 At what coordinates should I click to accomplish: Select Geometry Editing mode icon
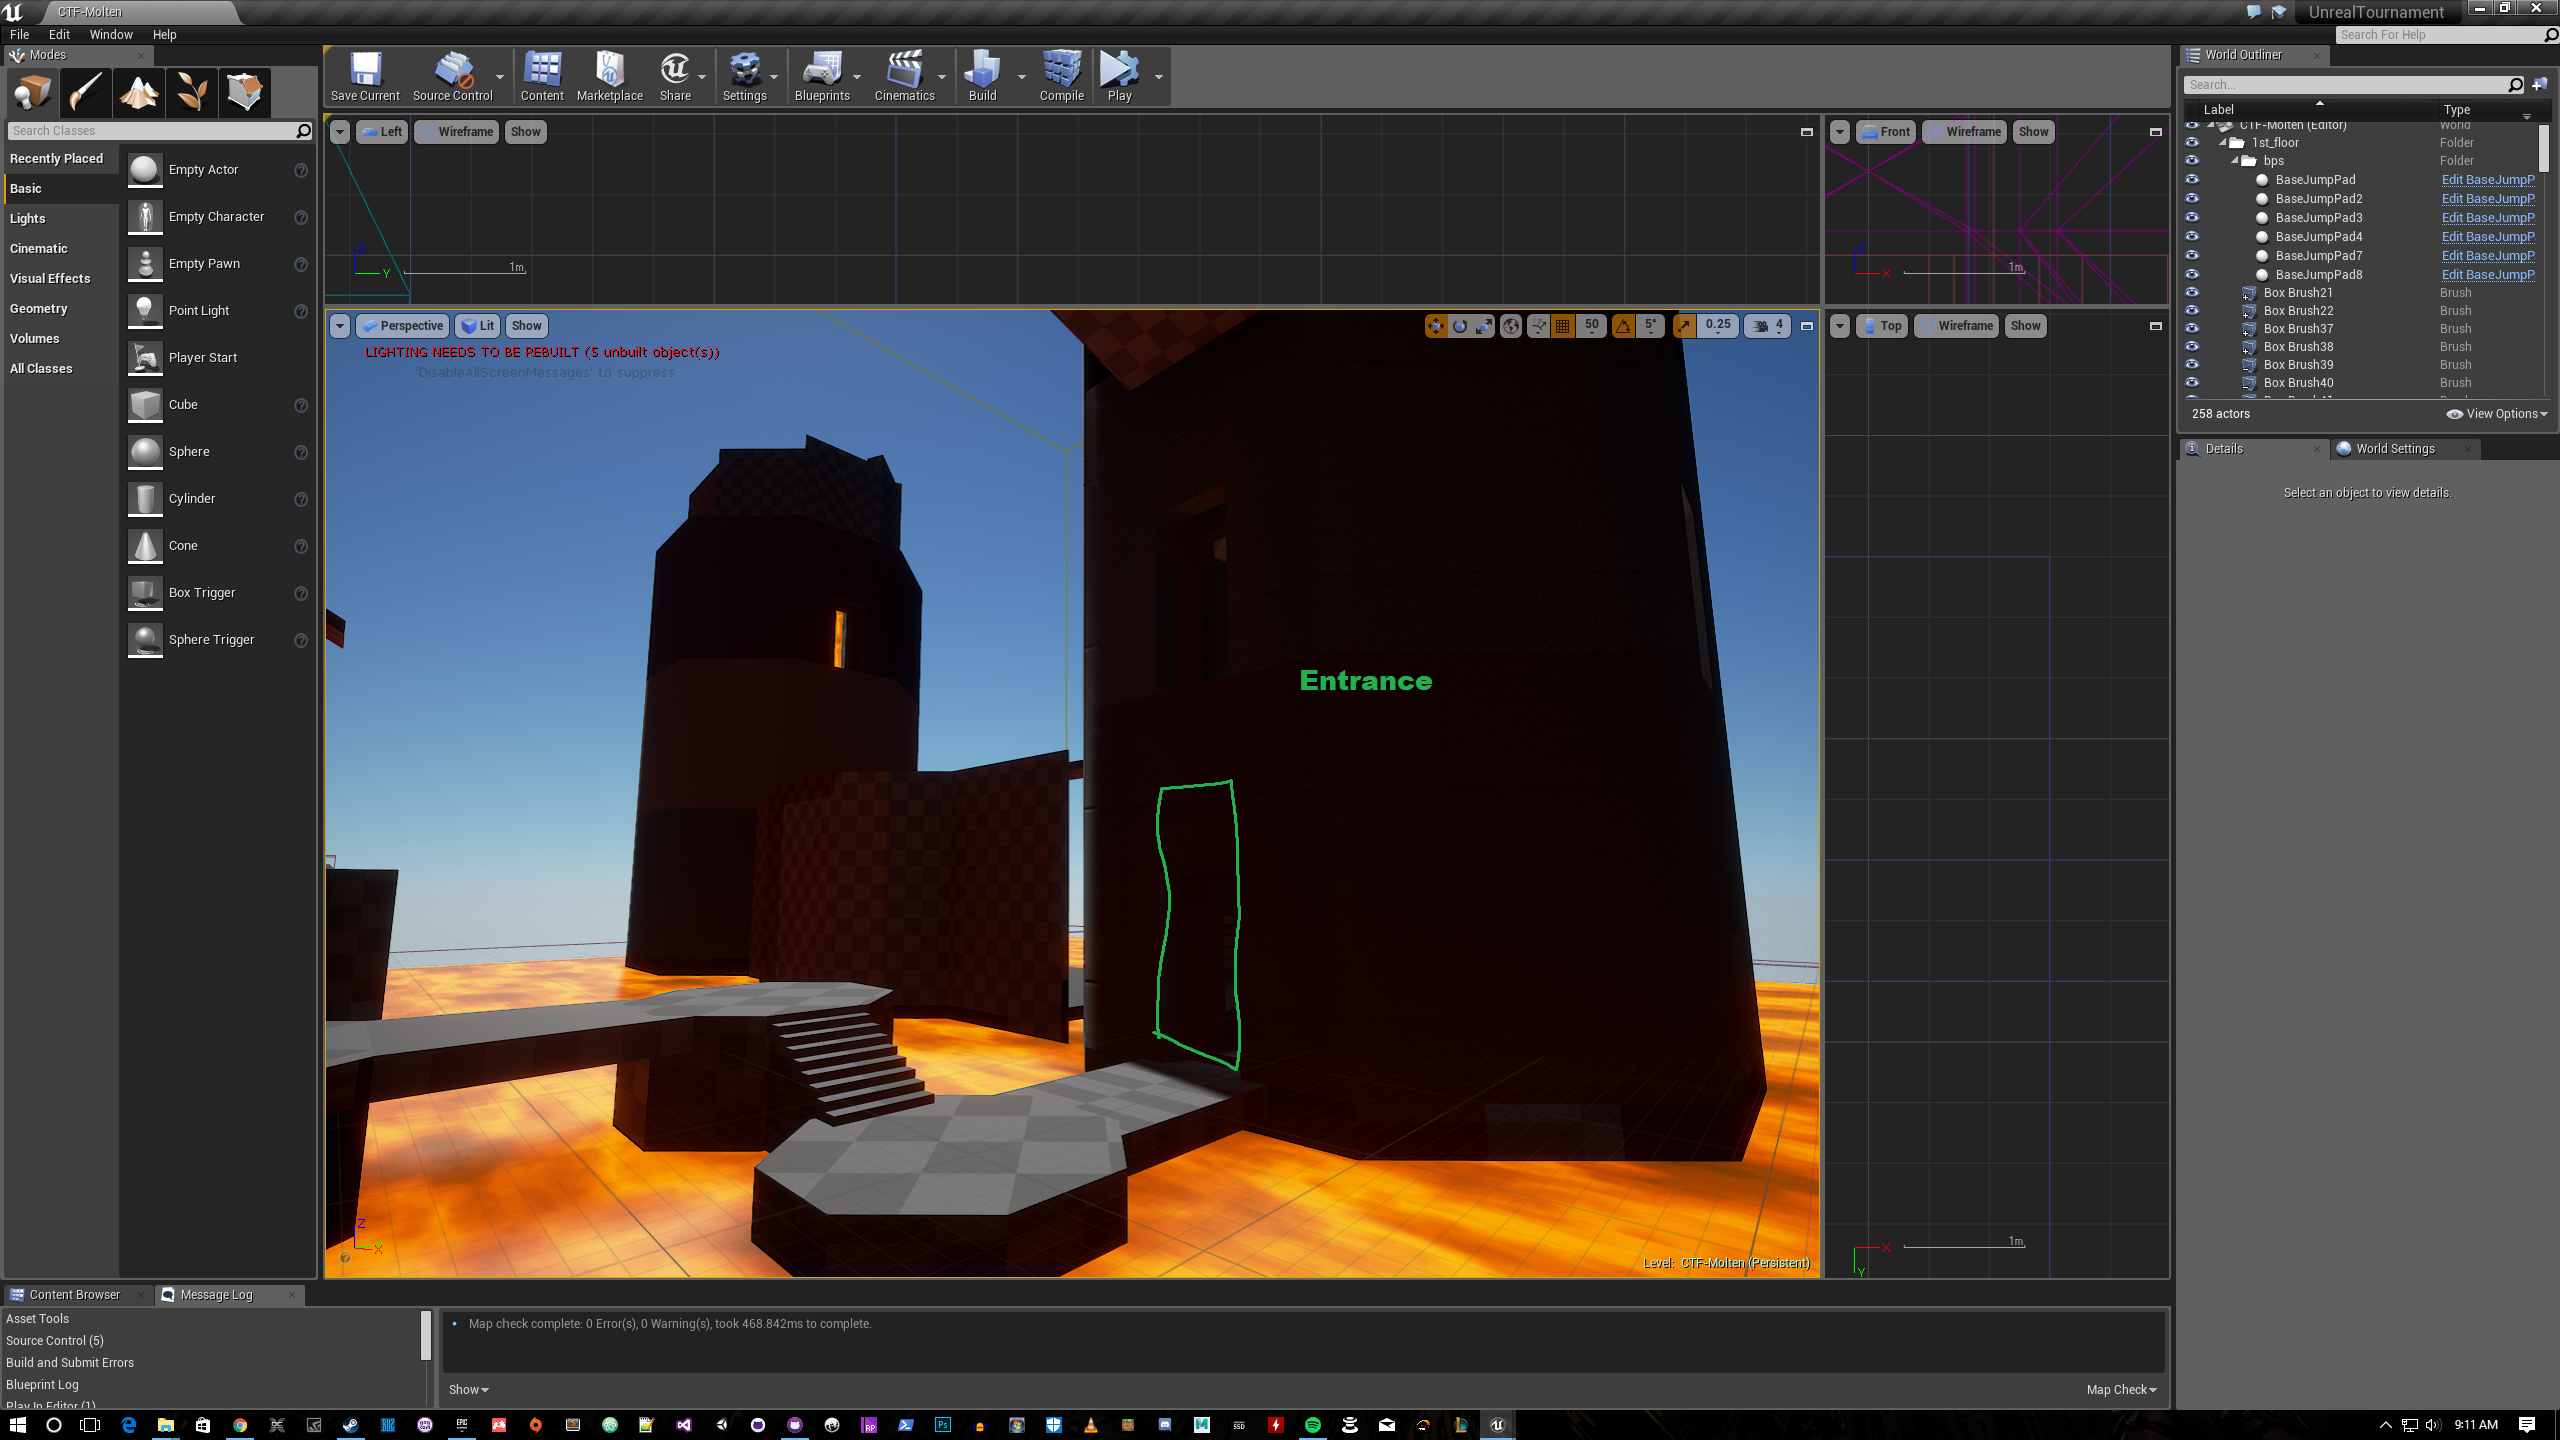click(x=245, y=92)
